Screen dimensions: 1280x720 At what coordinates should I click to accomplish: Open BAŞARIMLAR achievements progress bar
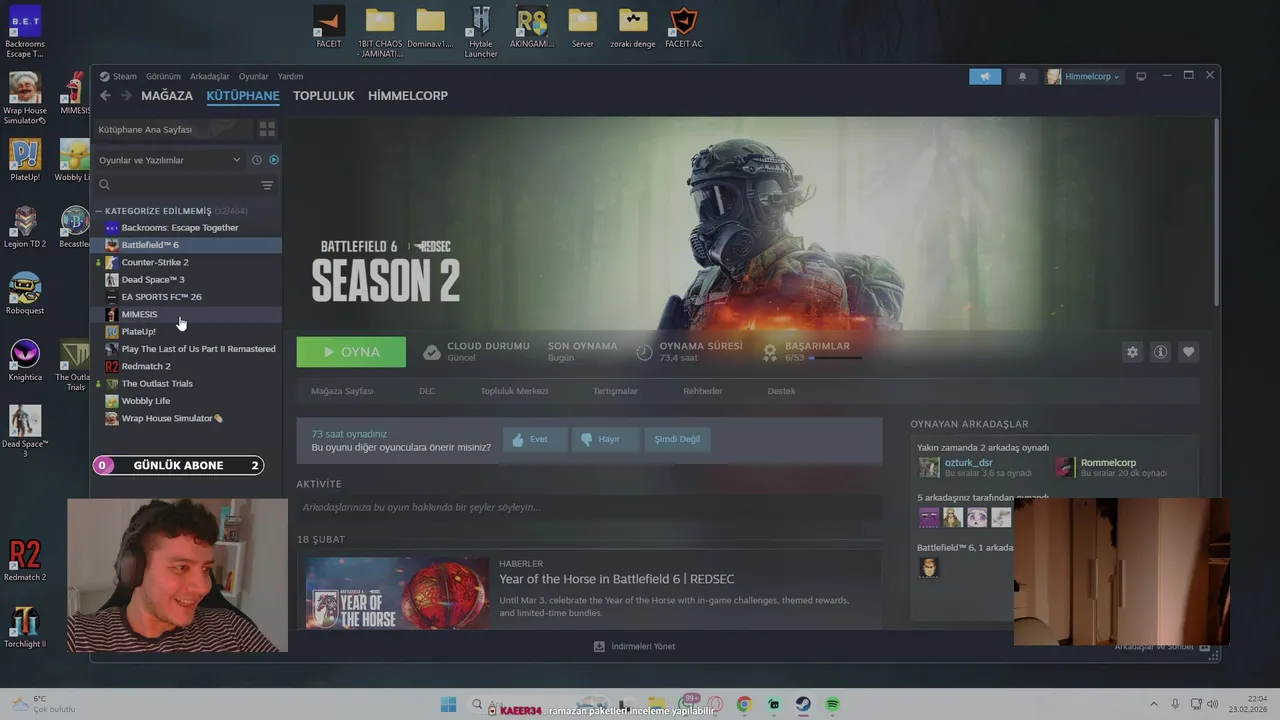point(835,357)
